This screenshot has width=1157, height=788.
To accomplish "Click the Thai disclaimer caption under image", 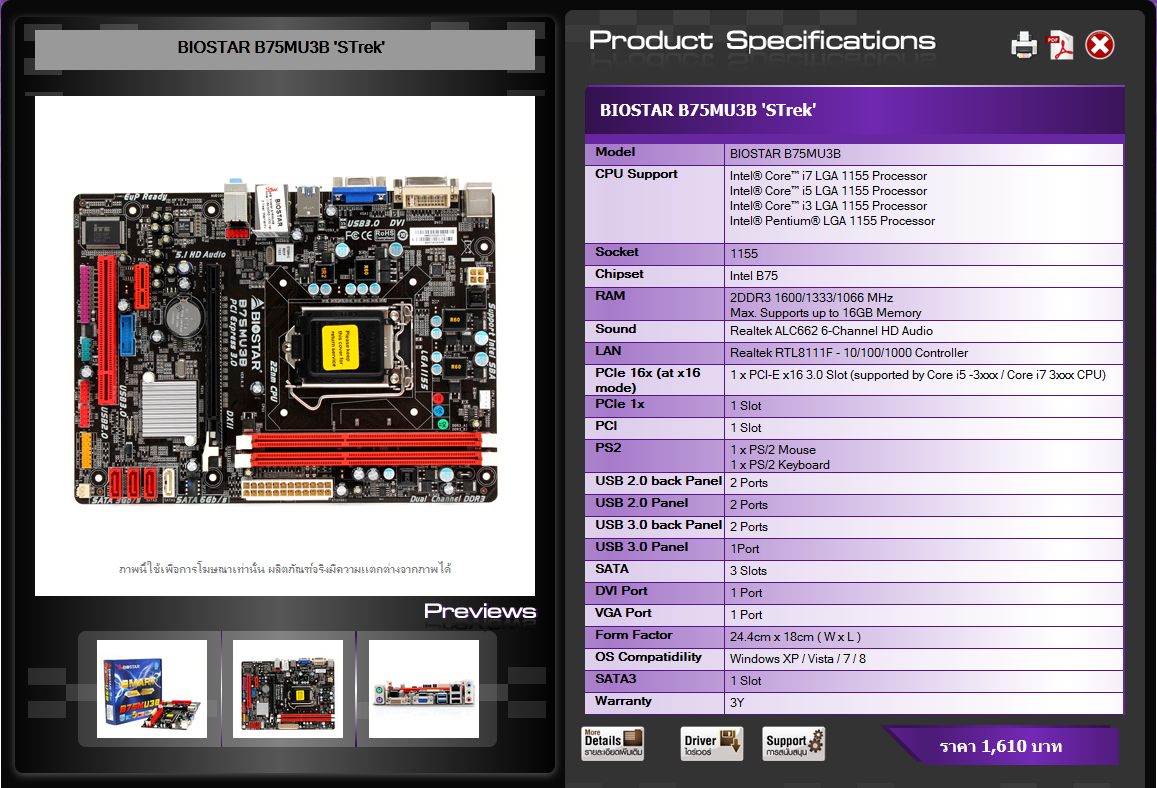I will point(285,569).
